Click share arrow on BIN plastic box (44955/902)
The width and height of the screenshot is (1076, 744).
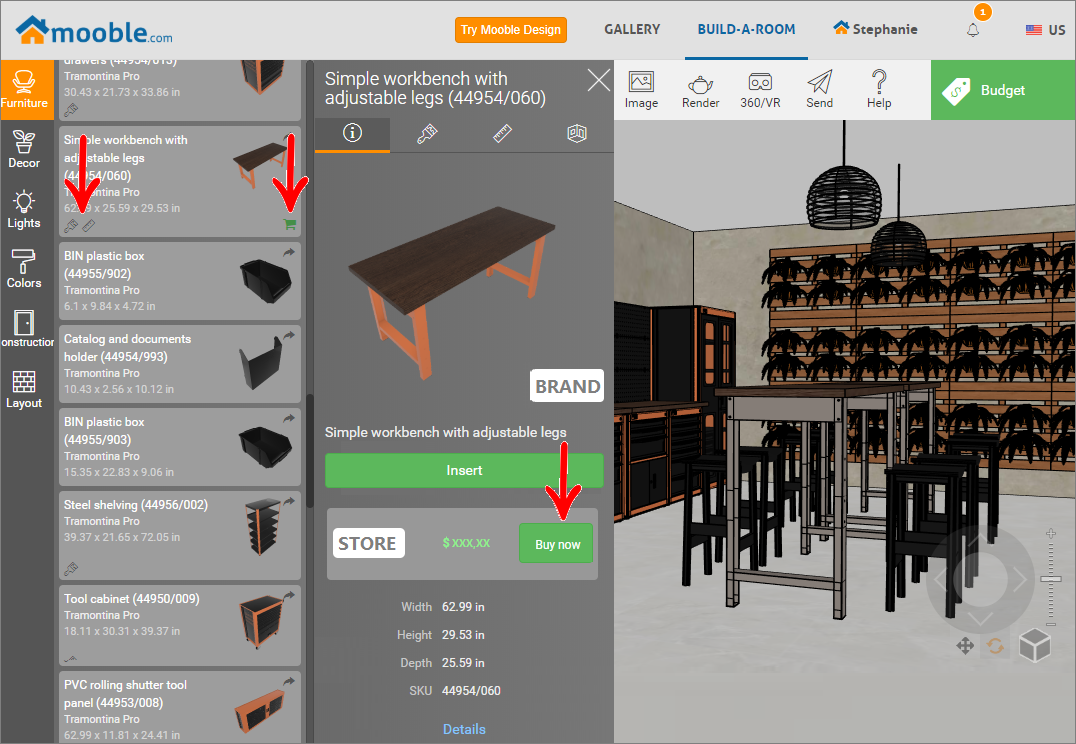pos(289,253)
